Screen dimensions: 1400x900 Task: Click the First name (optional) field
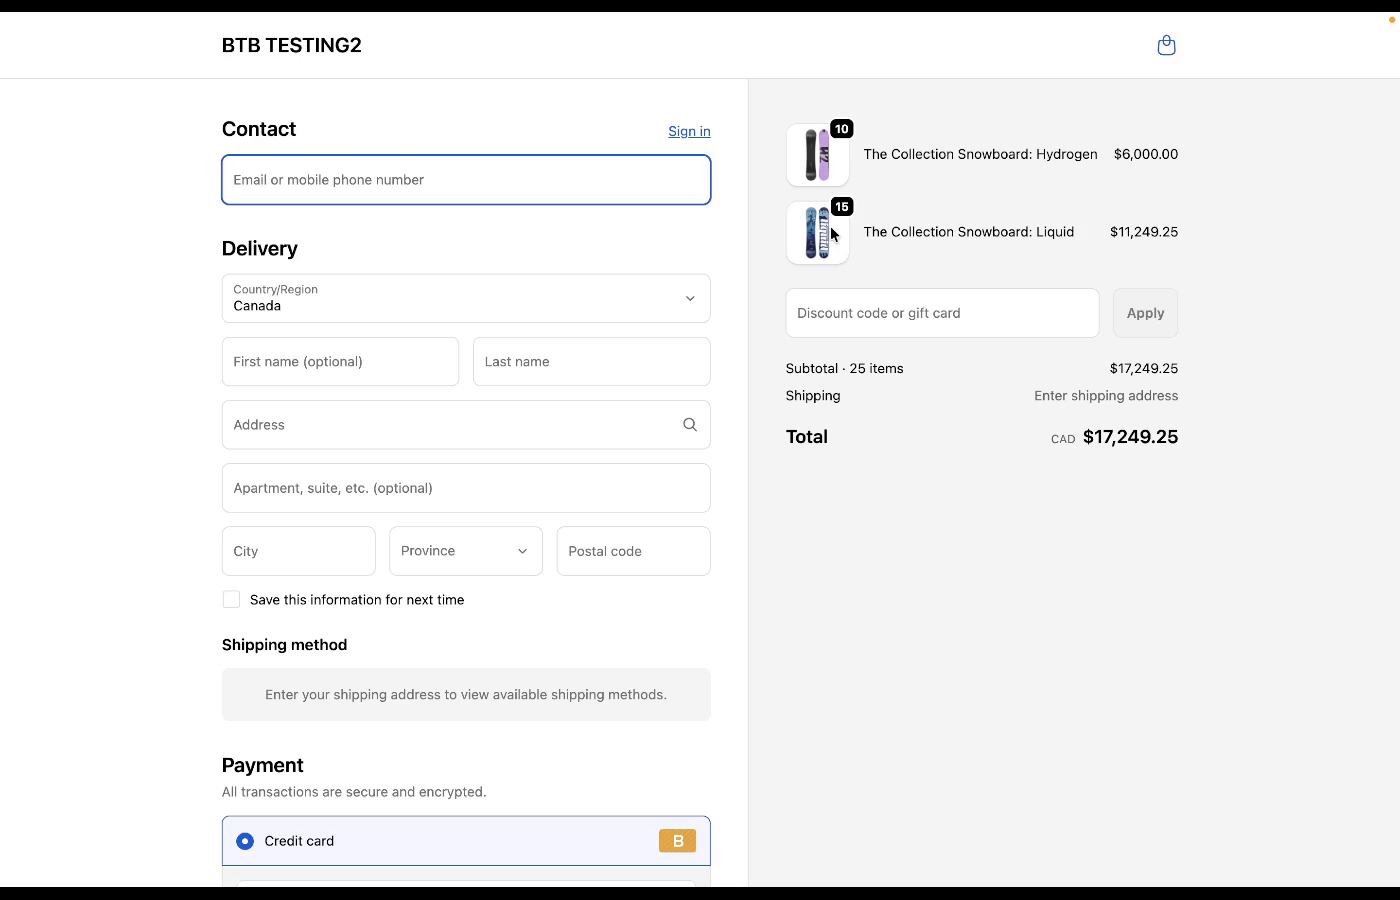[x=340, y=362]
